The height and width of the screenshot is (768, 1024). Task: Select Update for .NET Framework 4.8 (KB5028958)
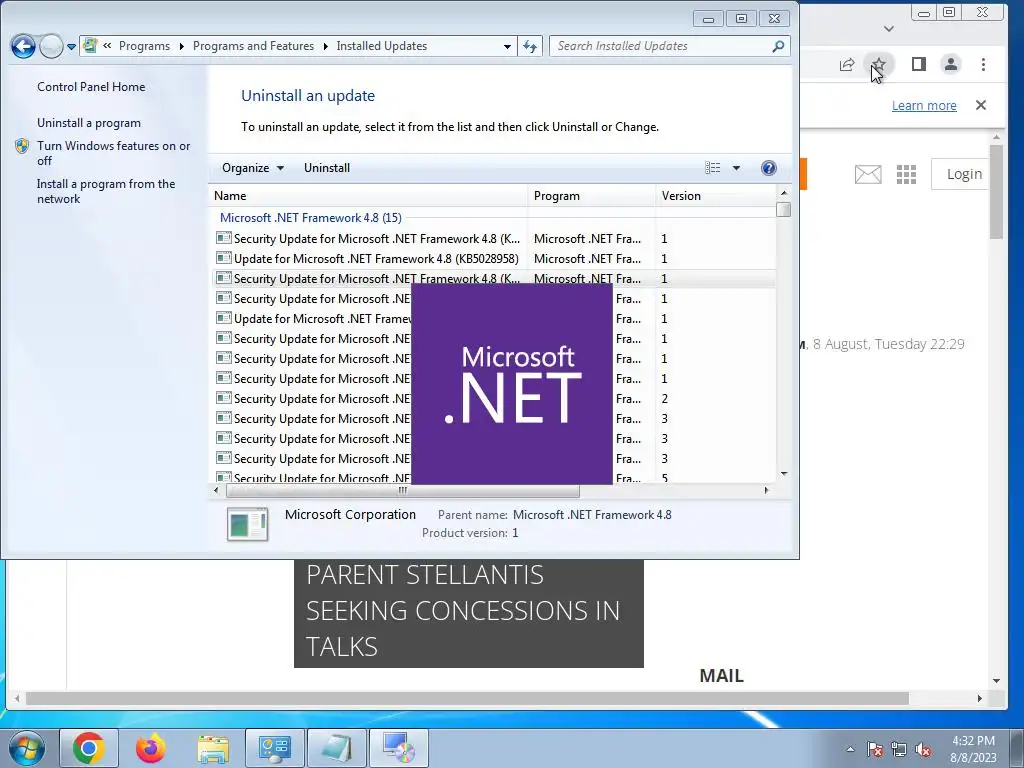(494, 259)
